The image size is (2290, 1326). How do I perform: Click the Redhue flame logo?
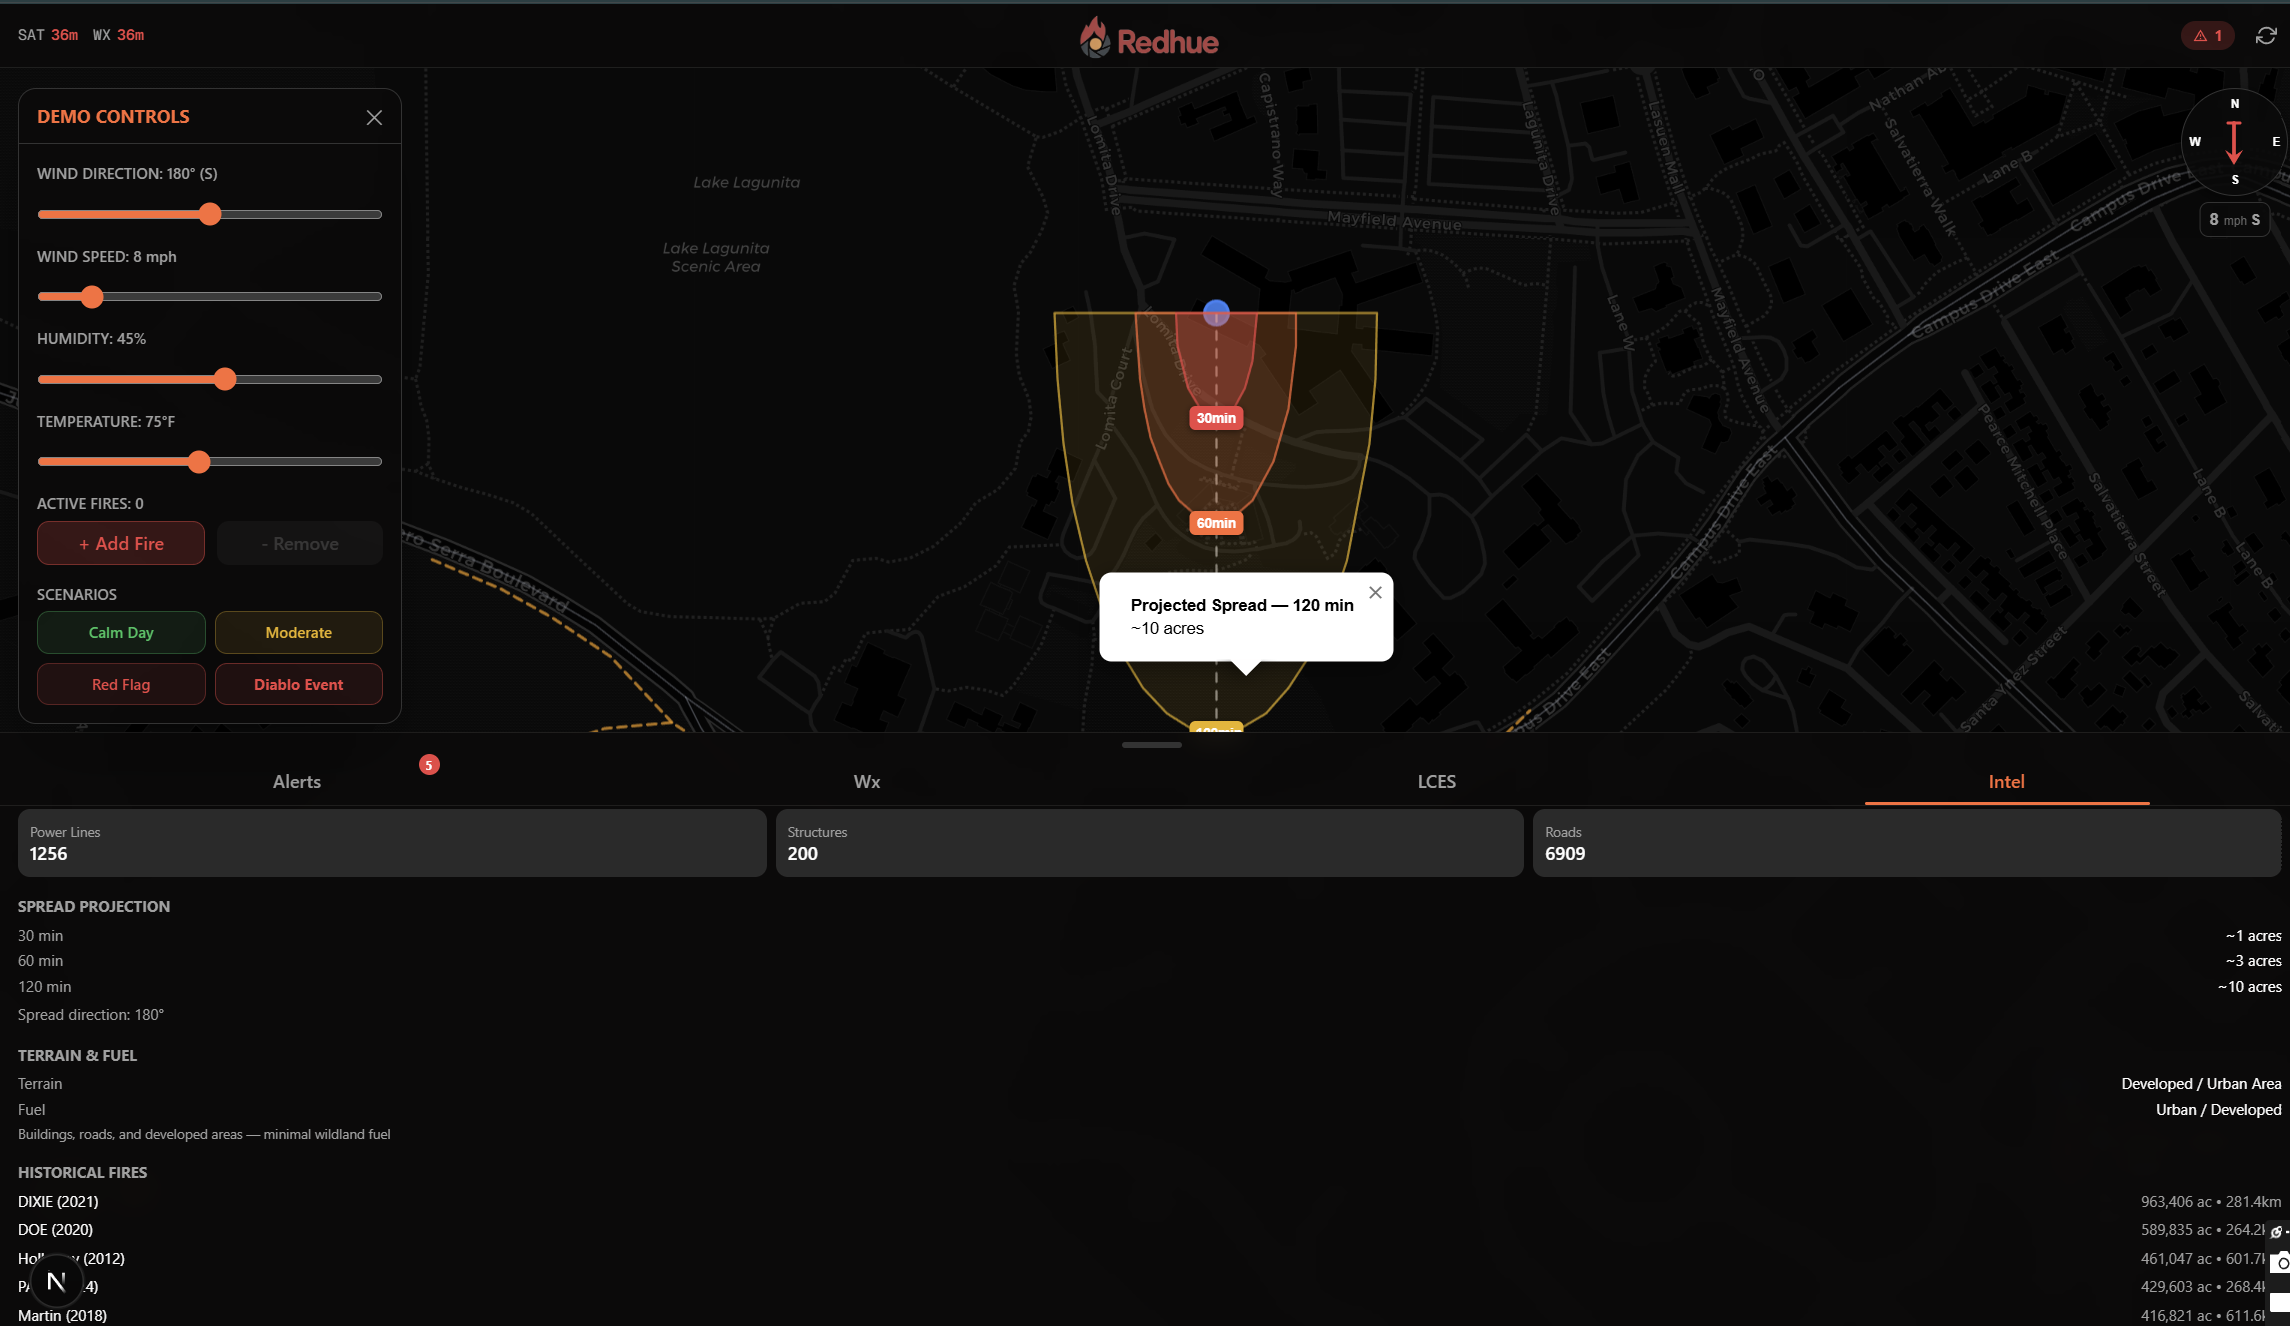(x=1095, y=39)
